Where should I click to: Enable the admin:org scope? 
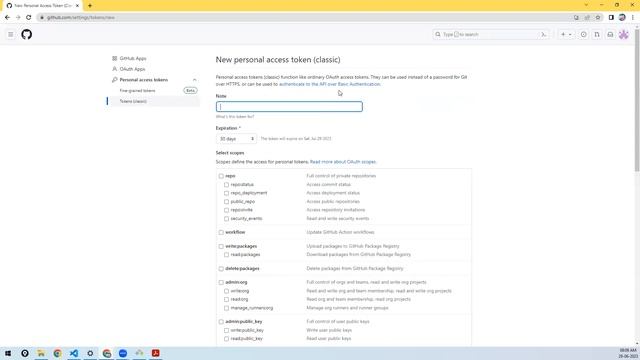[221, 282]
